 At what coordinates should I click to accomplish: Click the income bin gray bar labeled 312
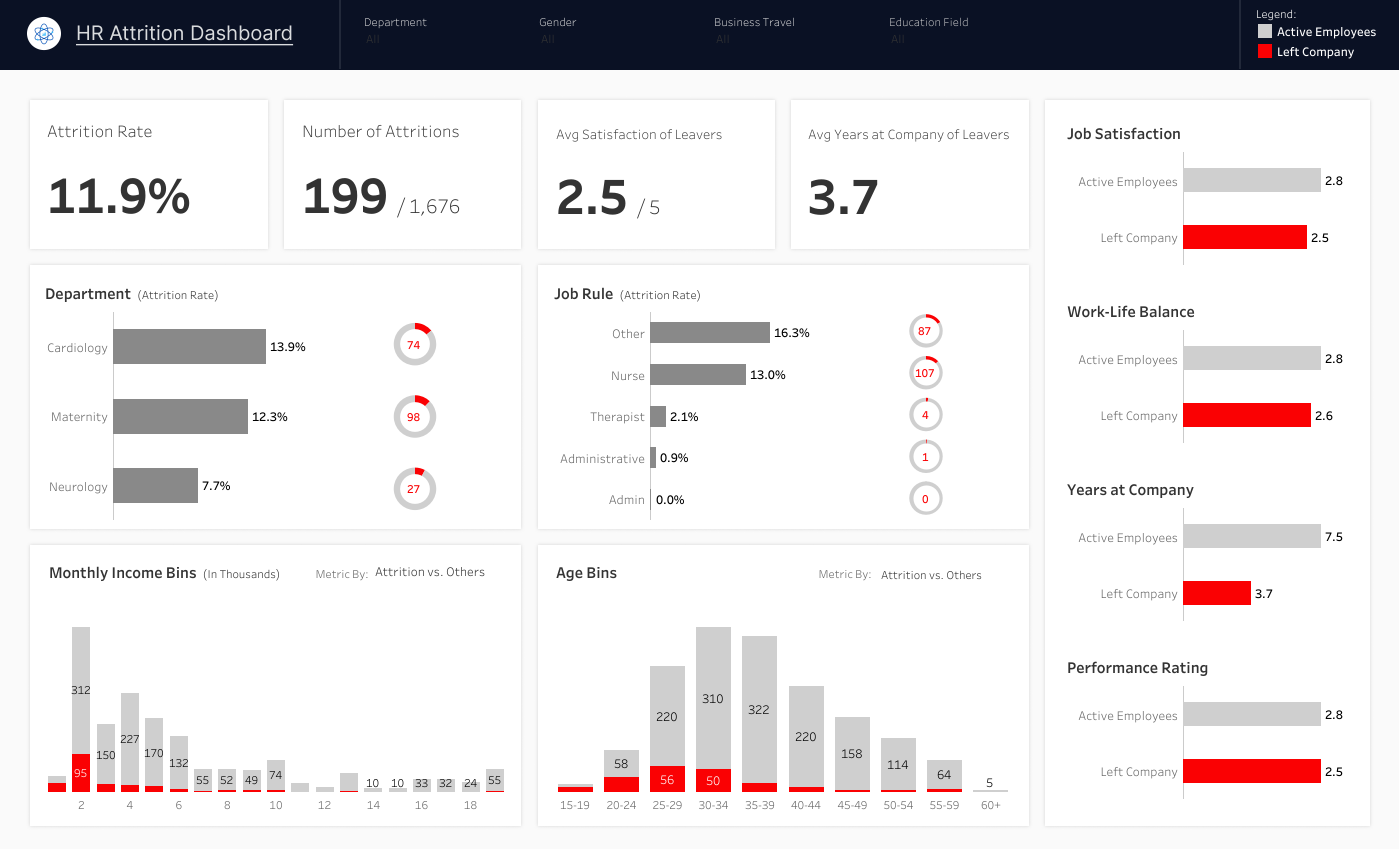click(81, 690)
